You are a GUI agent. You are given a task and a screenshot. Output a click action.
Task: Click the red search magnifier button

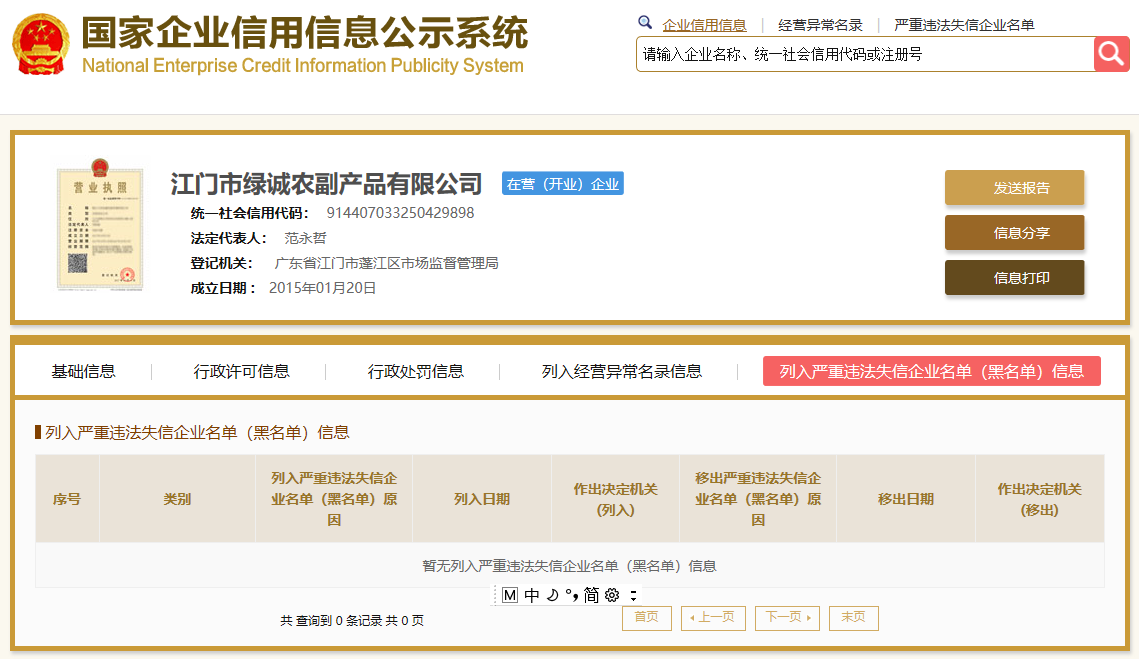point(1111,54)
